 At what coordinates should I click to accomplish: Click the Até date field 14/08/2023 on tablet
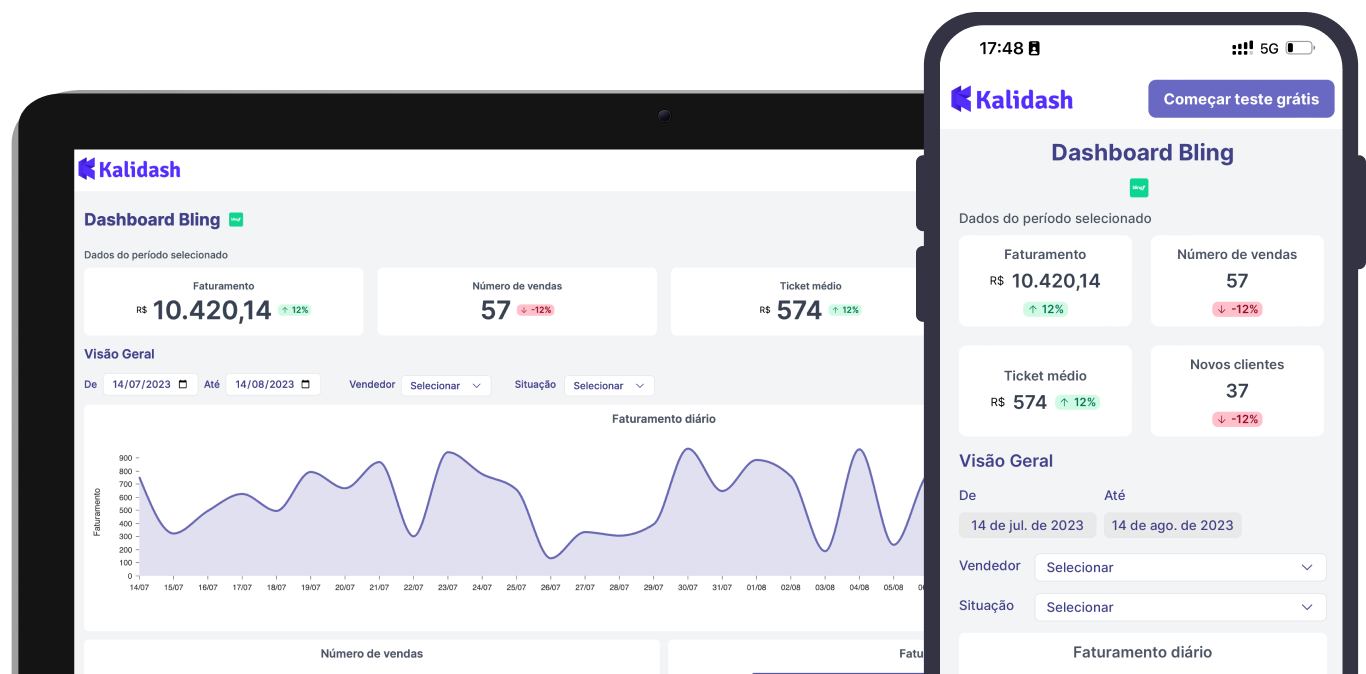[273, 384]
